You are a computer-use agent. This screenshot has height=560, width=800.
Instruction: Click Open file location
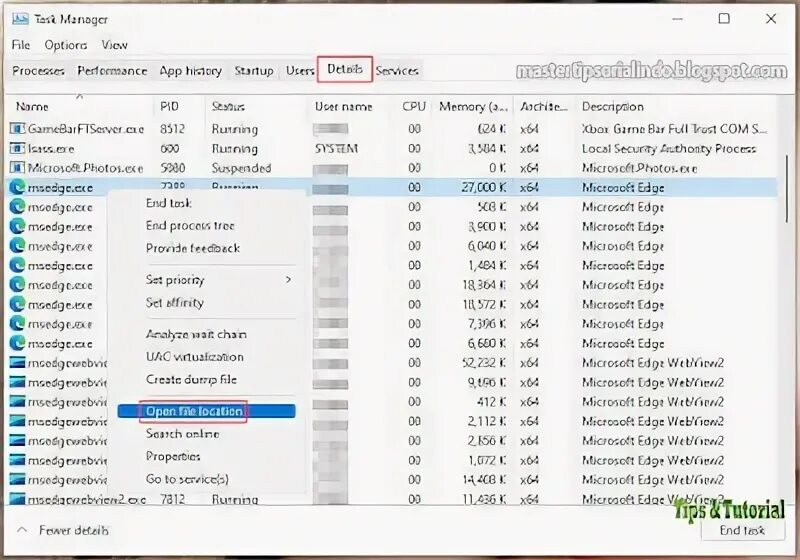tap(206, 411)
